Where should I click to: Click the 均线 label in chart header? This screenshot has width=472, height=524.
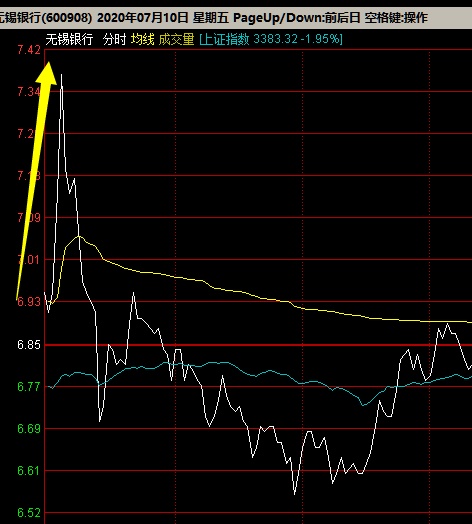point(142,39)
